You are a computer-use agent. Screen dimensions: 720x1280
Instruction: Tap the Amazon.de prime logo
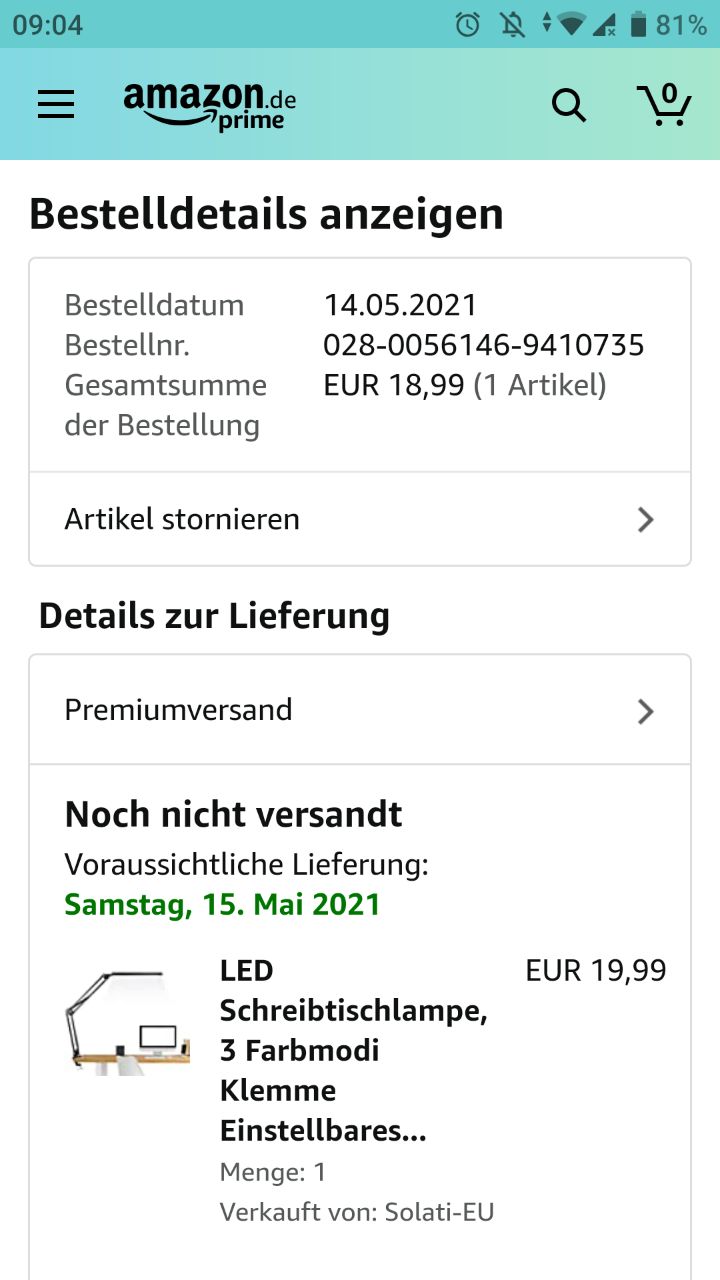[209, 105]
